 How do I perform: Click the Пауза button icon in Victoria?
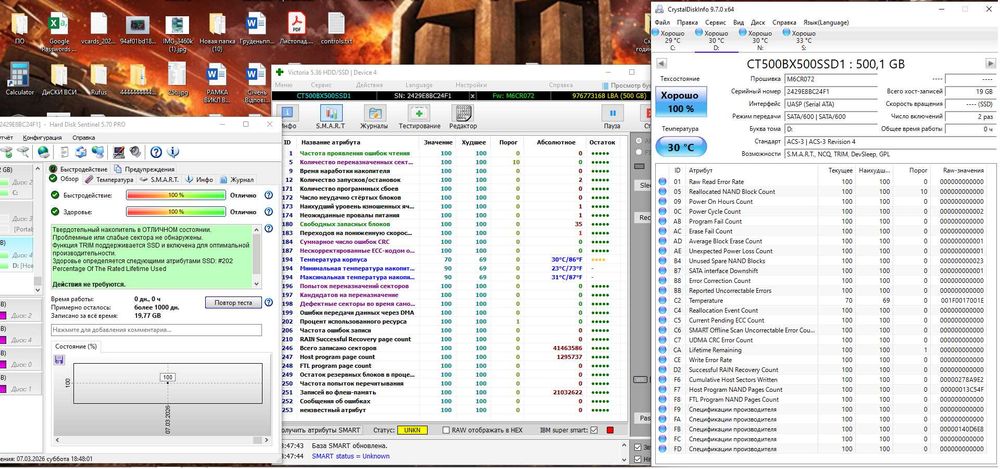(x=612, y=114)
